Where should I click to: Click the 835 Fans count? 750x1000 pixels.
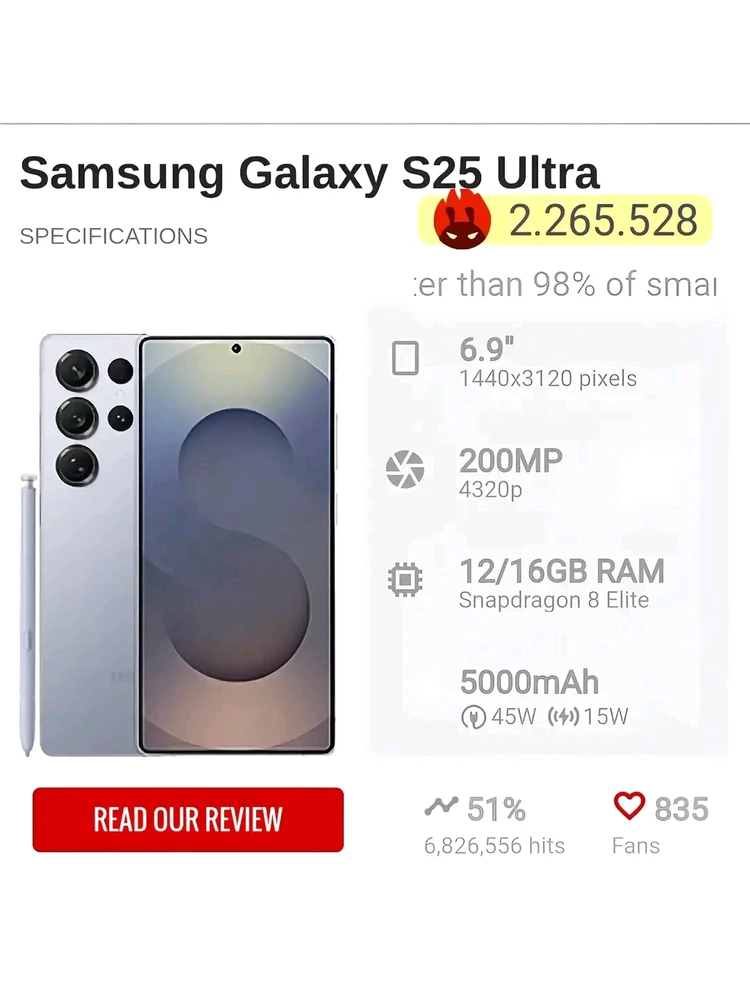[x=681, y=809]
